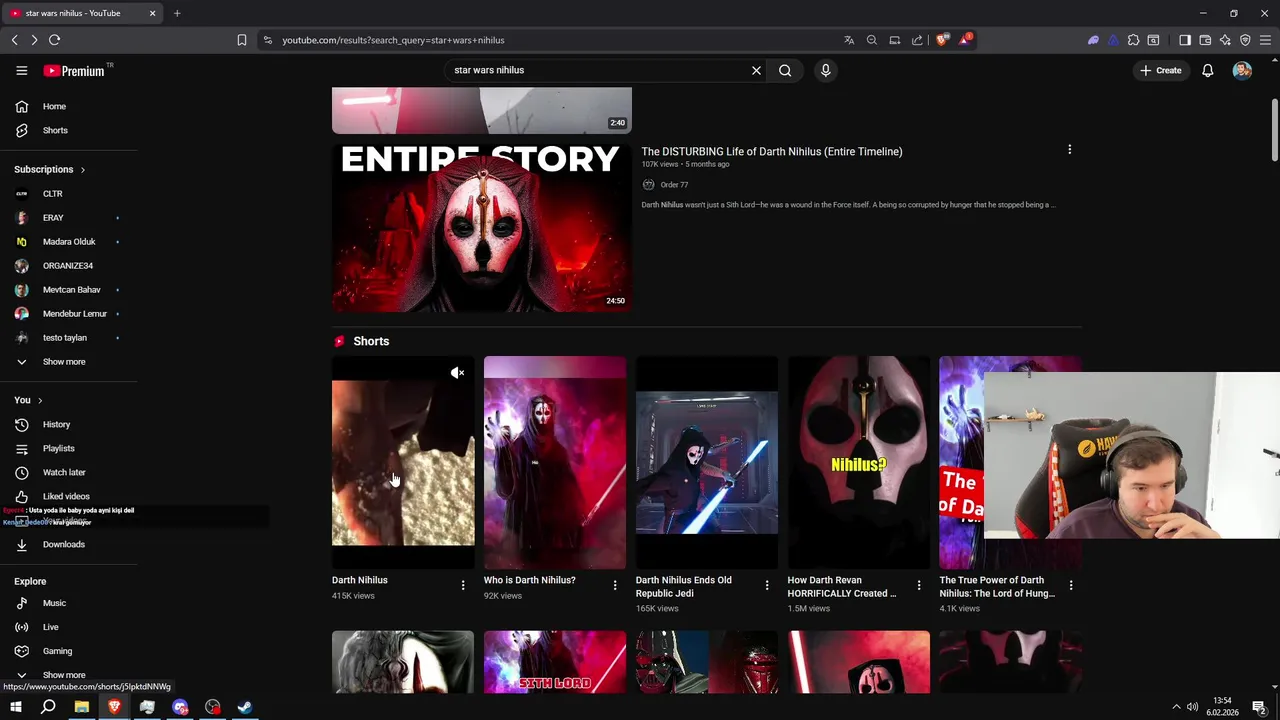Open the zoom control in address bar

coord(872,40)
